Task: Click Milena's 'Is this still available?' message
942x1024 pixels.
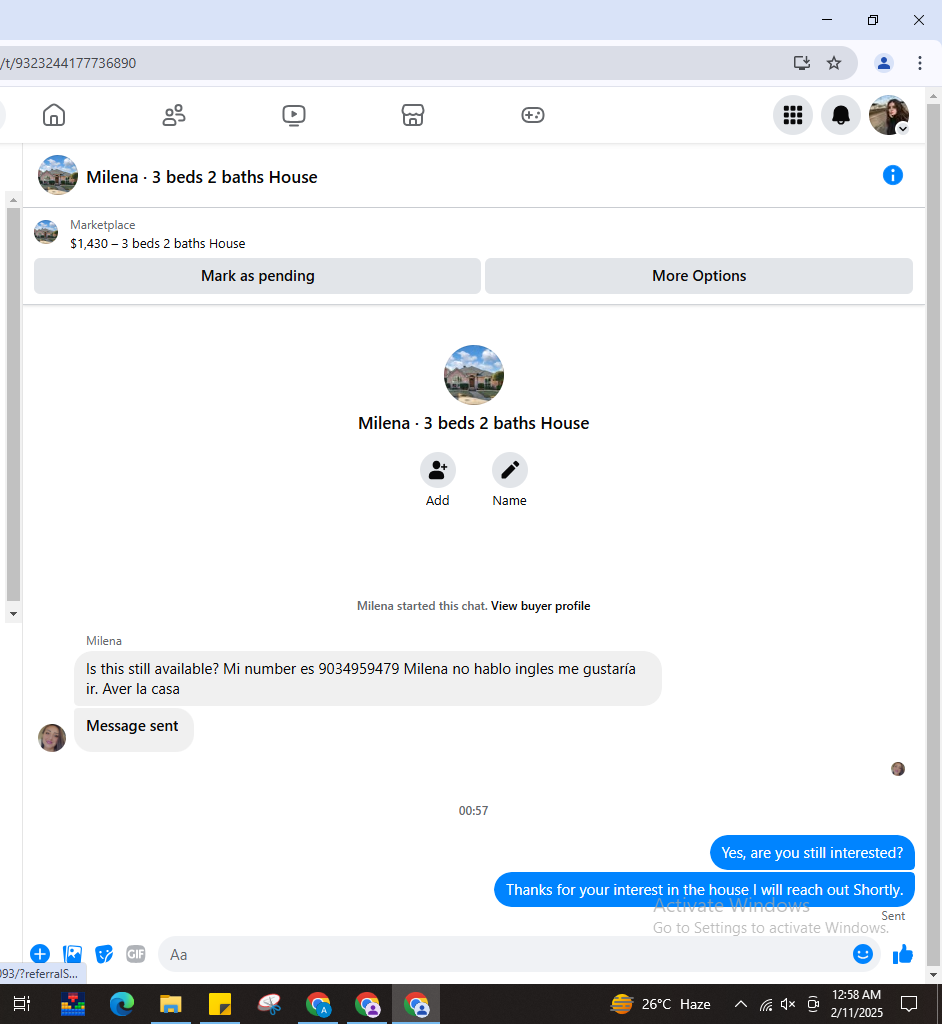Action: [368, 679]
